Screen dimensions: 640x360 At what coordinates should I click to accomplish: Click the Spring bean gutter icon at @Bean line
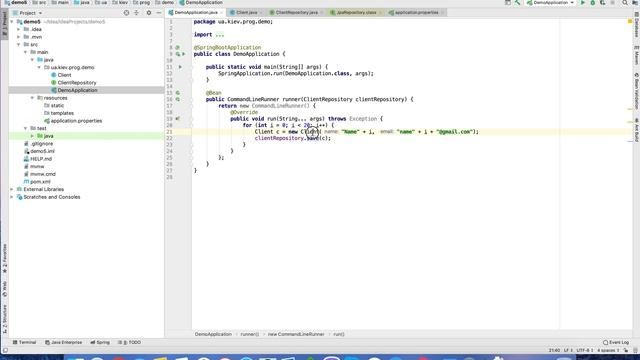click(178, 93)
